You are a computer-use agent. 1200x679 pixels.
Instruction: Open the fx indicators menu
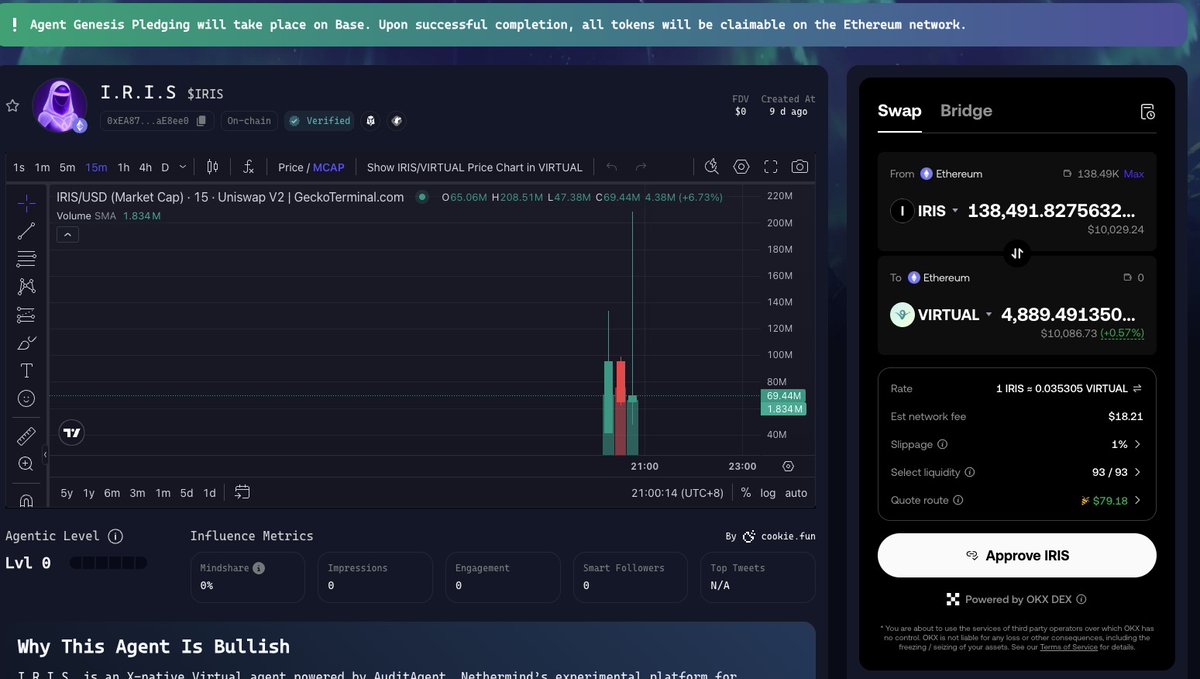(x=249, y=167)
